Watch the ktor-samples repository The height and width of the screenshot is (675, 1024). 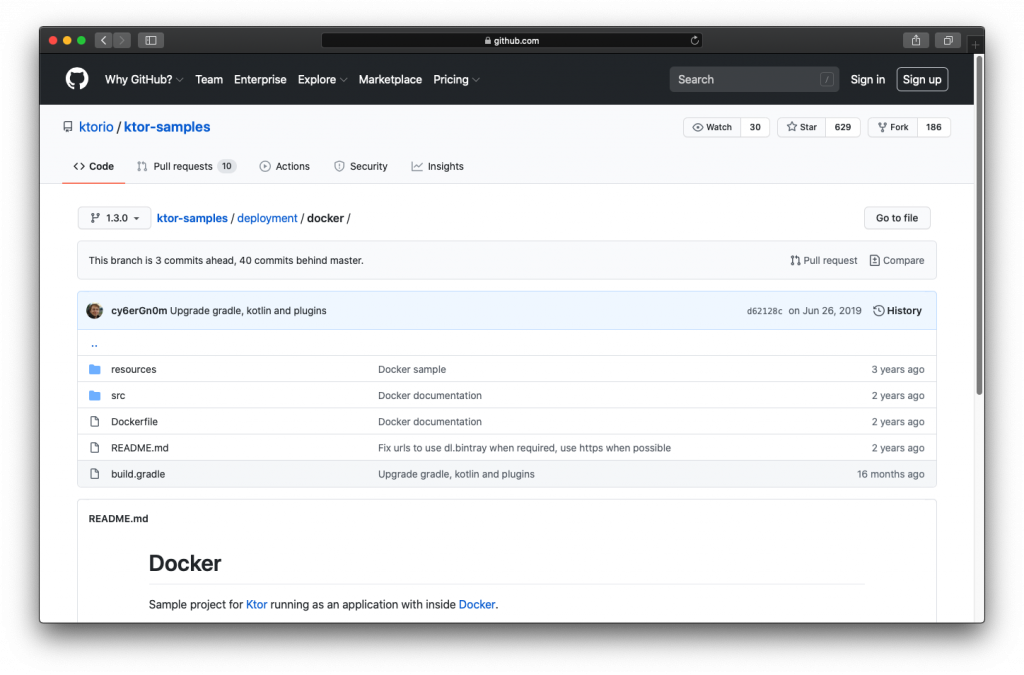point(712,127)
